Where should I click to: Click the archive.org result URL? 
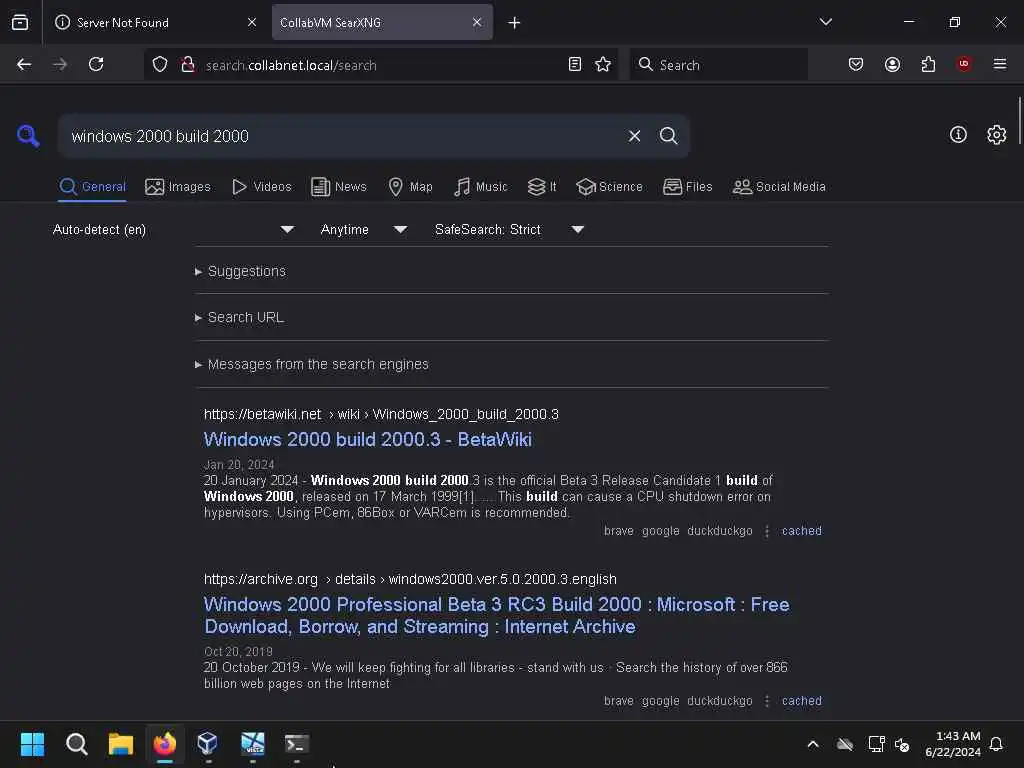tap(410, 579)
